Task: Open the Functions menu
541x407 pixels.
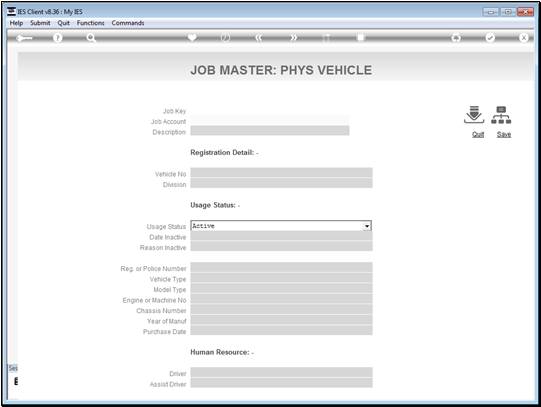Action: tap(90, 23)
